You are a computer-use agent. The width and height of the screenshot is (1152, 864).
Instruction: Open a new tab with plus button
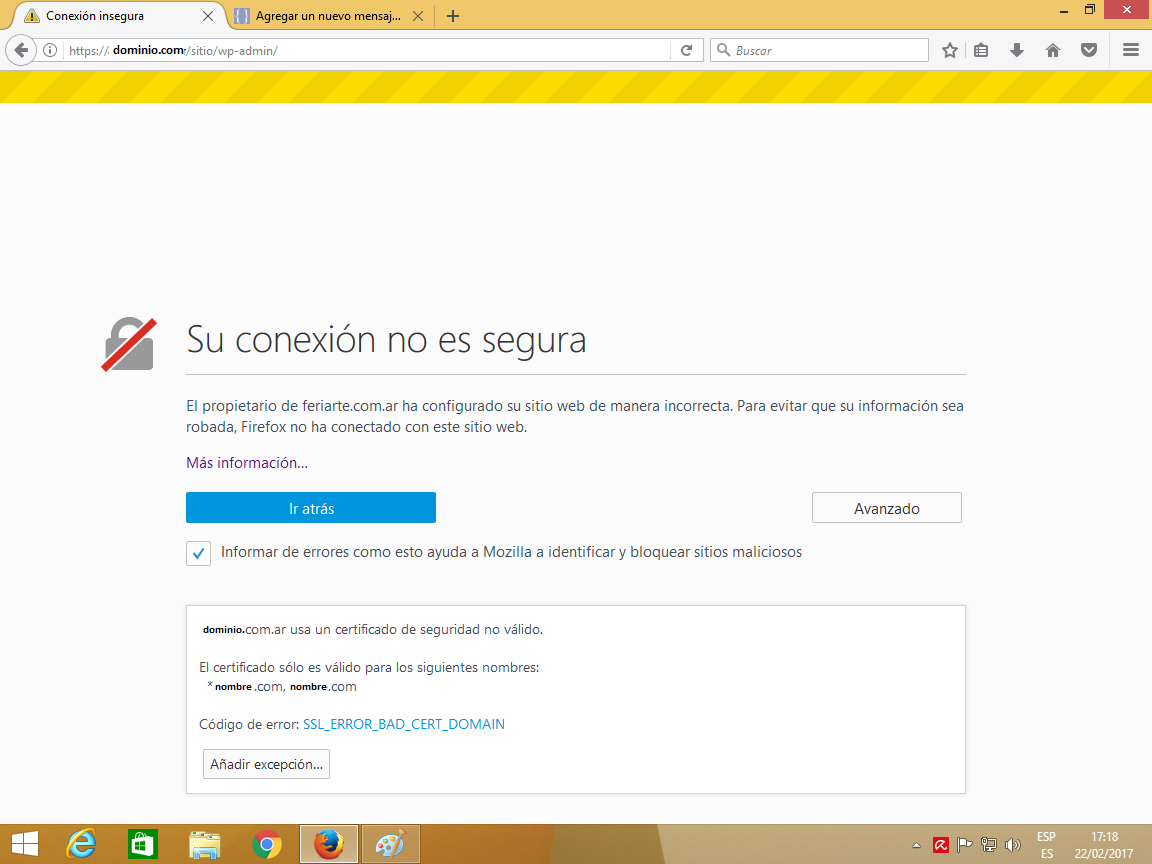pyautogui.click(x=453, y=15)
